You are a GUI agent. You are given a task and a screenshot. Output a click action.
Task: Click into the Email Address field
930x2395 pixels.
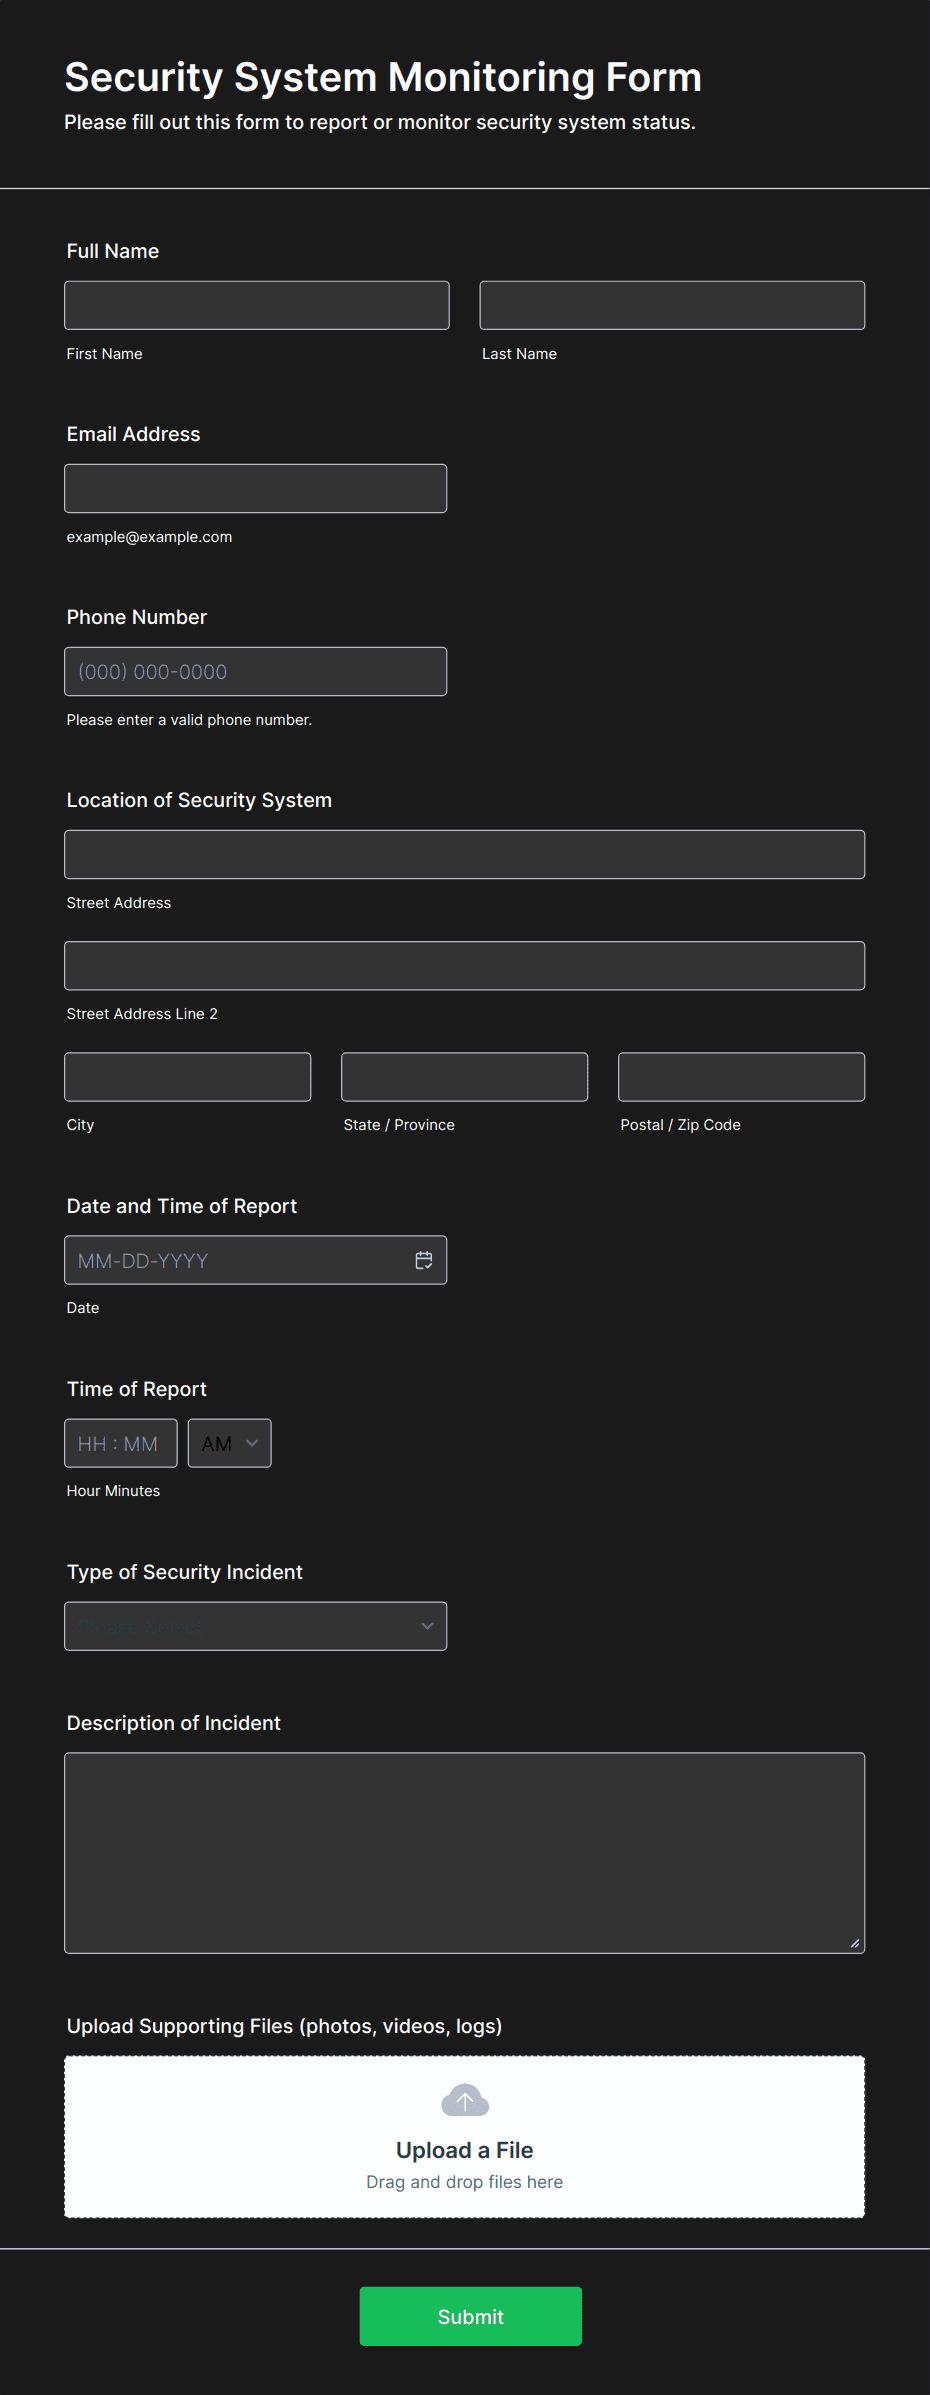coord(255,488)
